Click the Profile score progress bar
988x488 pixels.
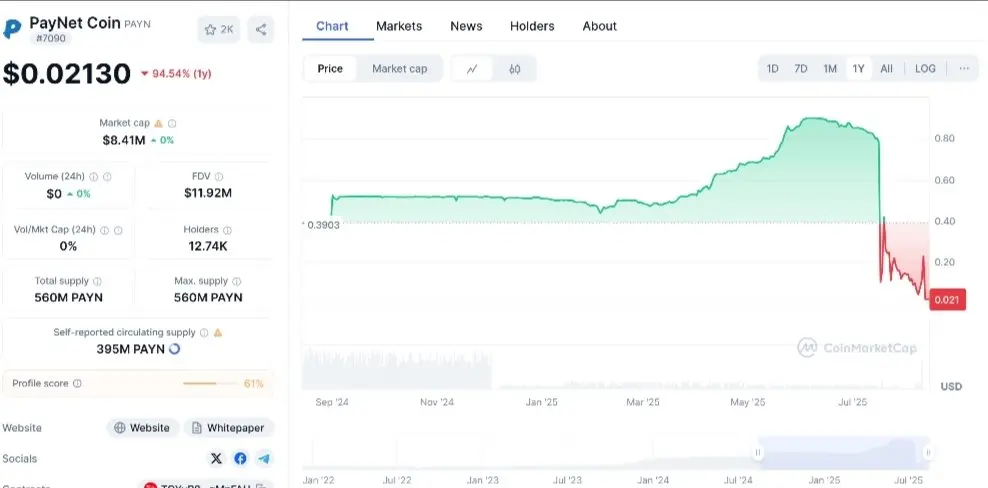point(211,383)
